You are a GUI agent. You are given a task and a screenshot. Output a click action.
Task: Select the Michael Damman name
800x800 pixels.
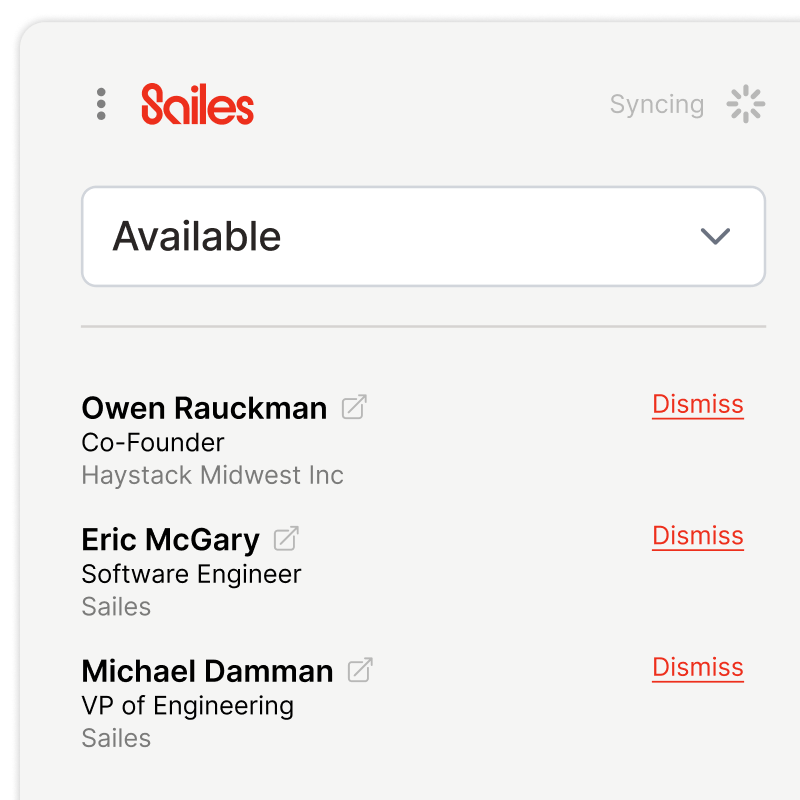207,671
